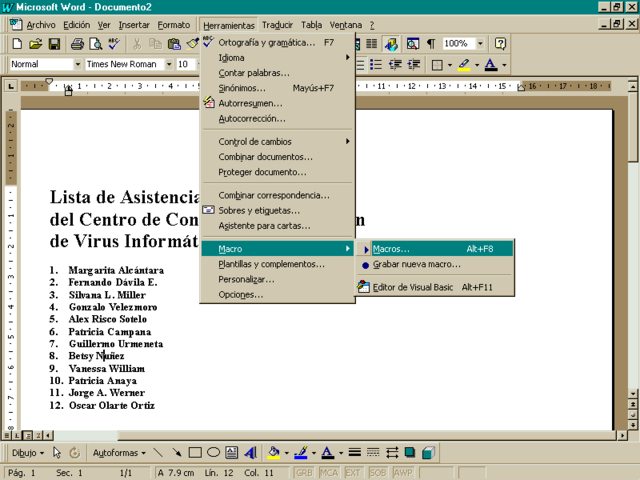This screenshot has width=640, height=480.
Task: Select the Rectangle drawing tool
Action: (195, 453)
